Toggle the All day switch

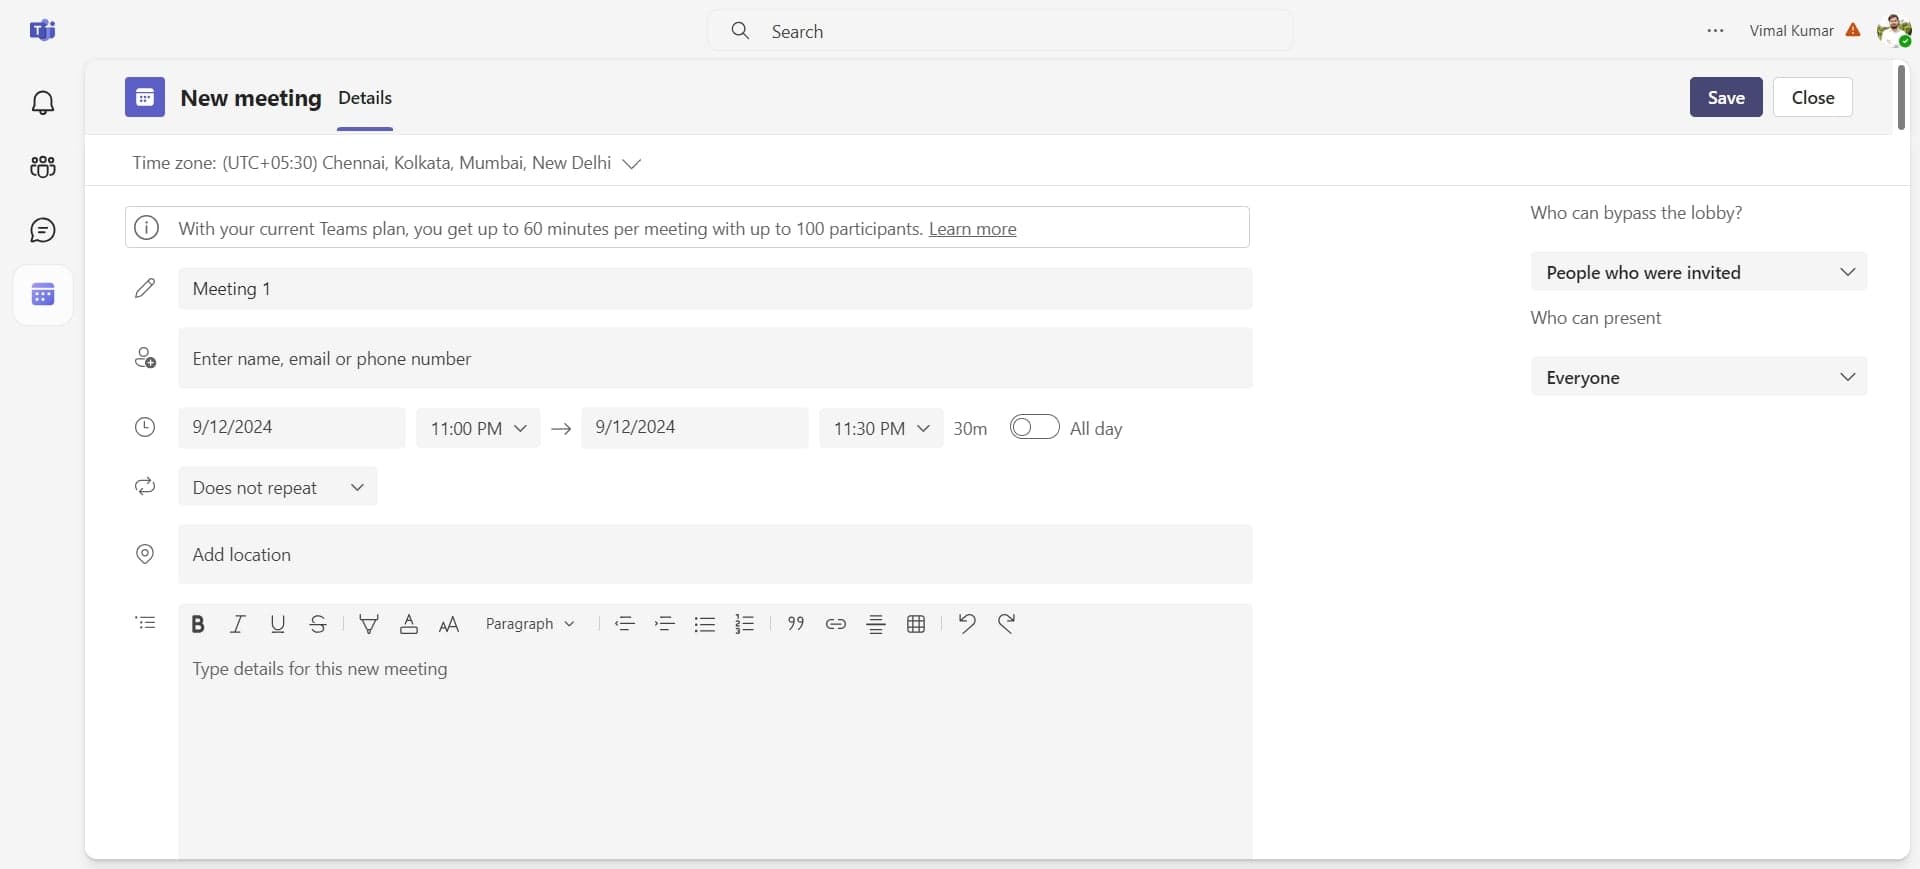click(1034, 427)
